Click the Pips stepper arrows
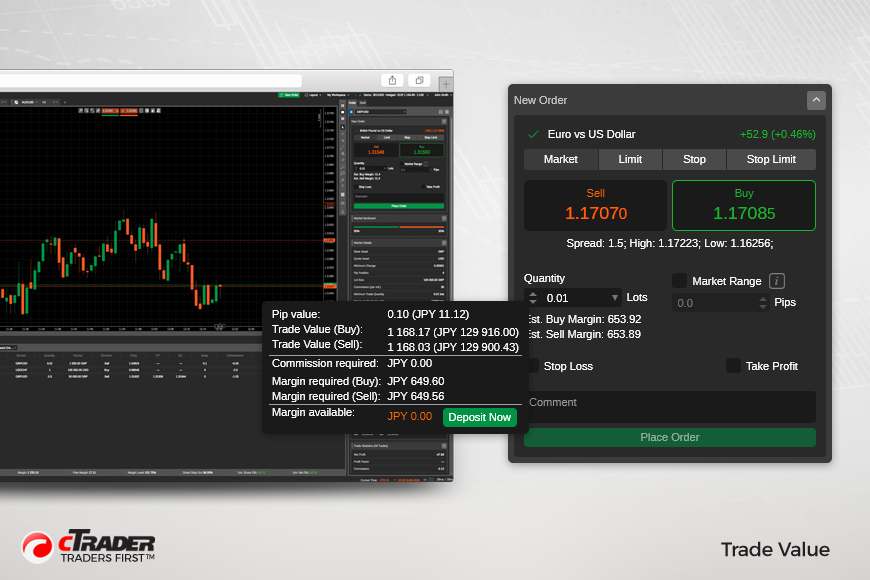Screen dimensions: 870x580 tap(763, 303)
